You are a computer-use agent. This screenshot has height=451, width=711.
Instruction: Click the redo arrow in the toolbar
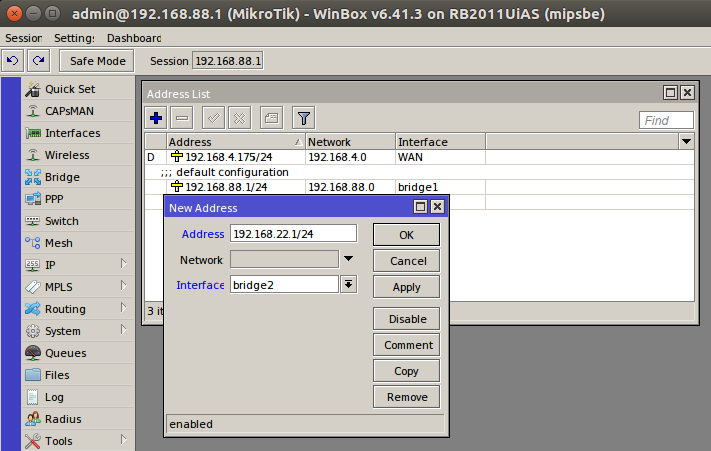point(39,61)
